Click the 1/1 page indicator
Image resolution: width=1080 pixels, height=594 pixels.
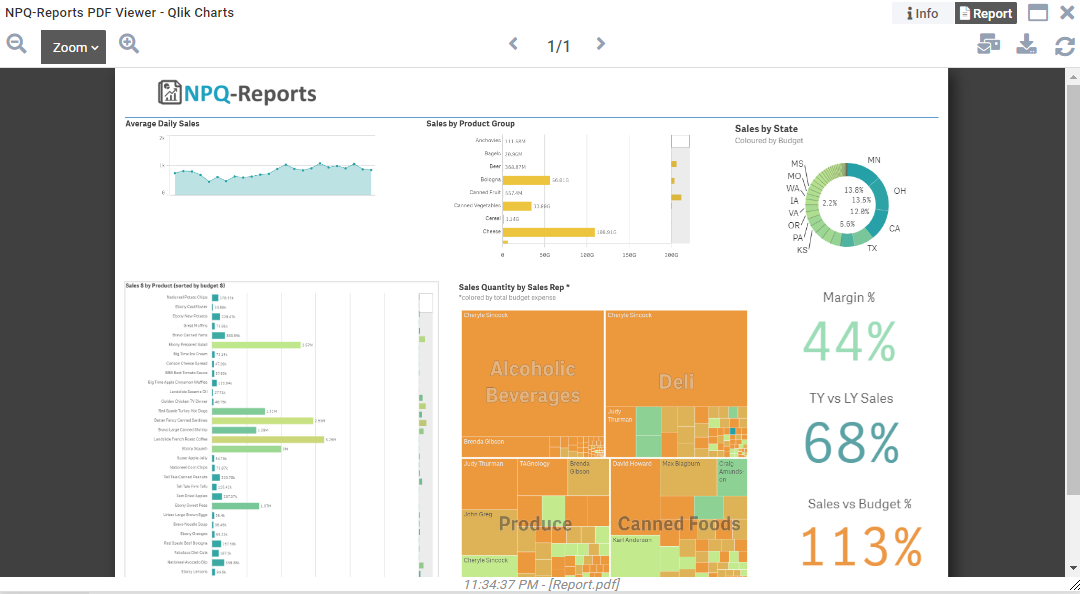[559, 46]
